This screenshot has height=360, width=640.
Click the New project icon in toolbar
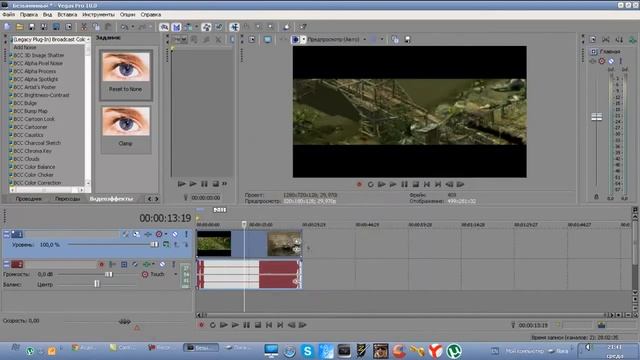click(7, 27)
